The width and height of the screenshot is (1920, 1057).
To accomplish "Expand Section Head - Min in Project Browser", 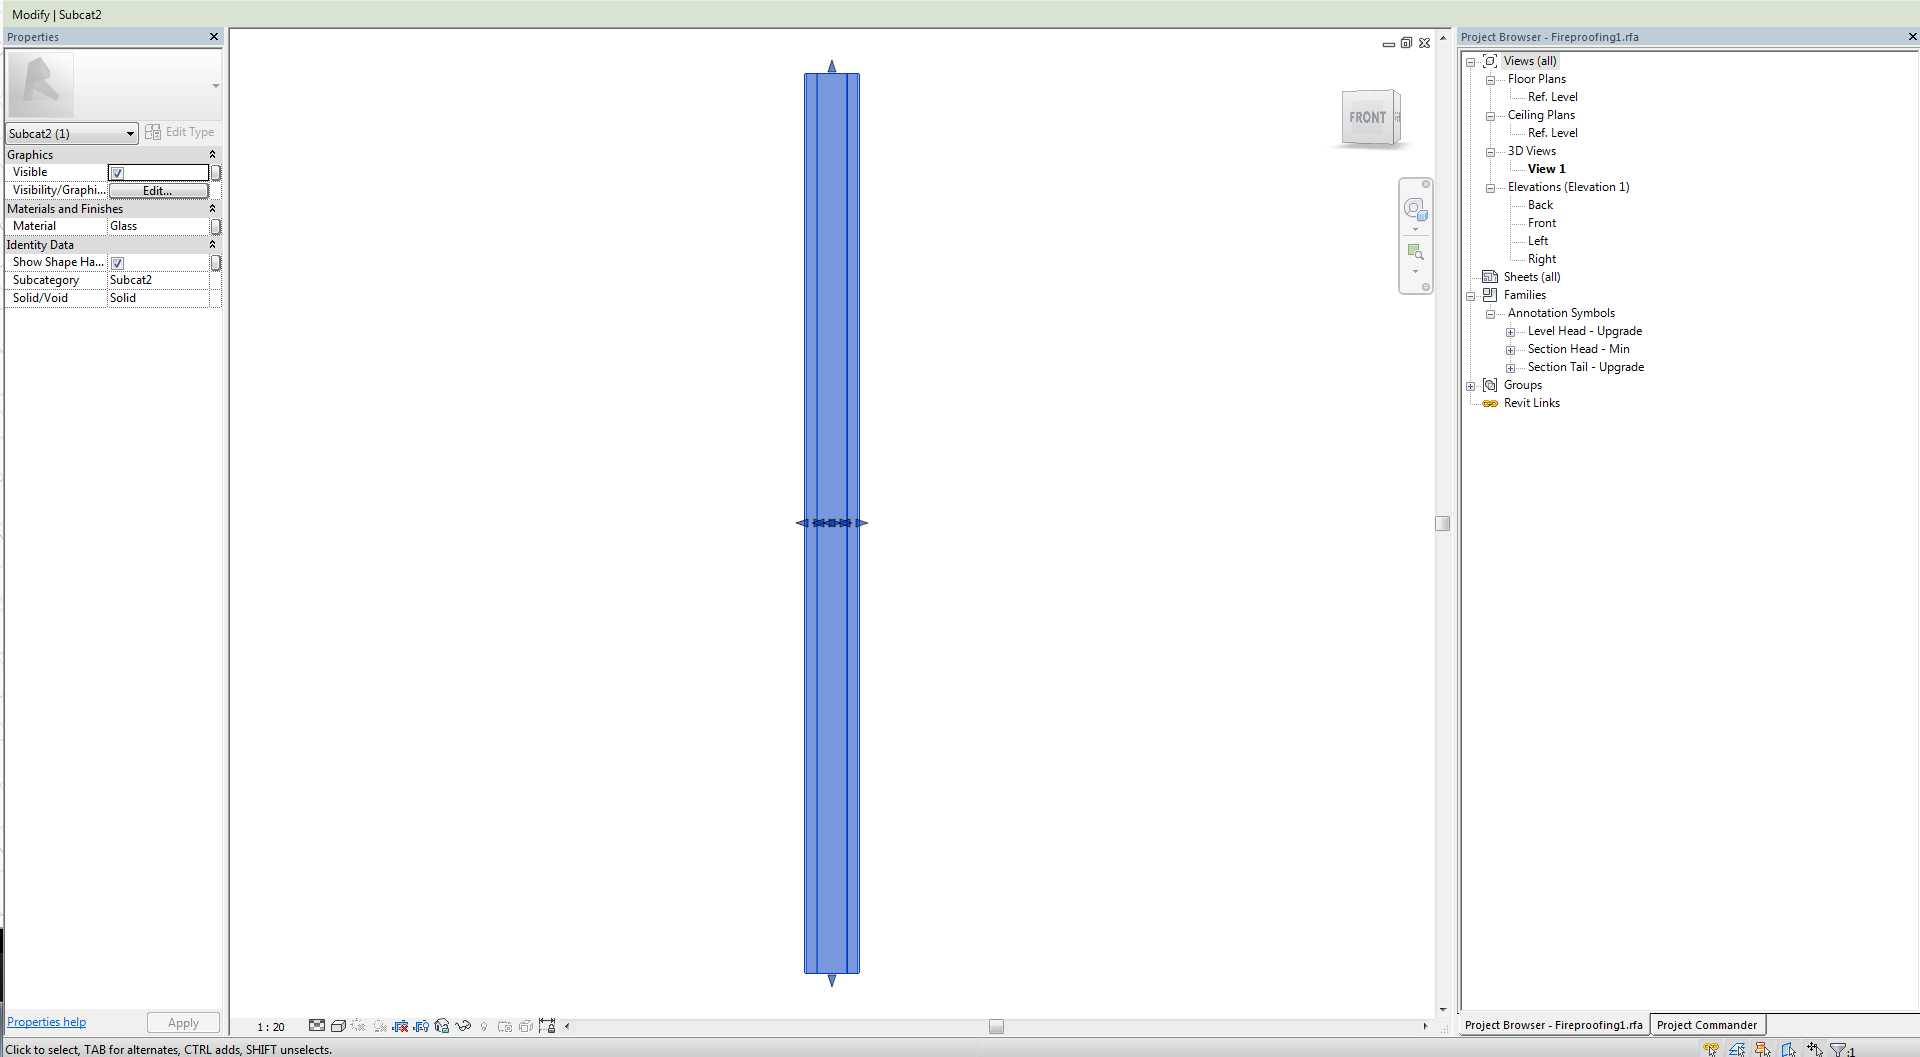I will coord(1511,349).
